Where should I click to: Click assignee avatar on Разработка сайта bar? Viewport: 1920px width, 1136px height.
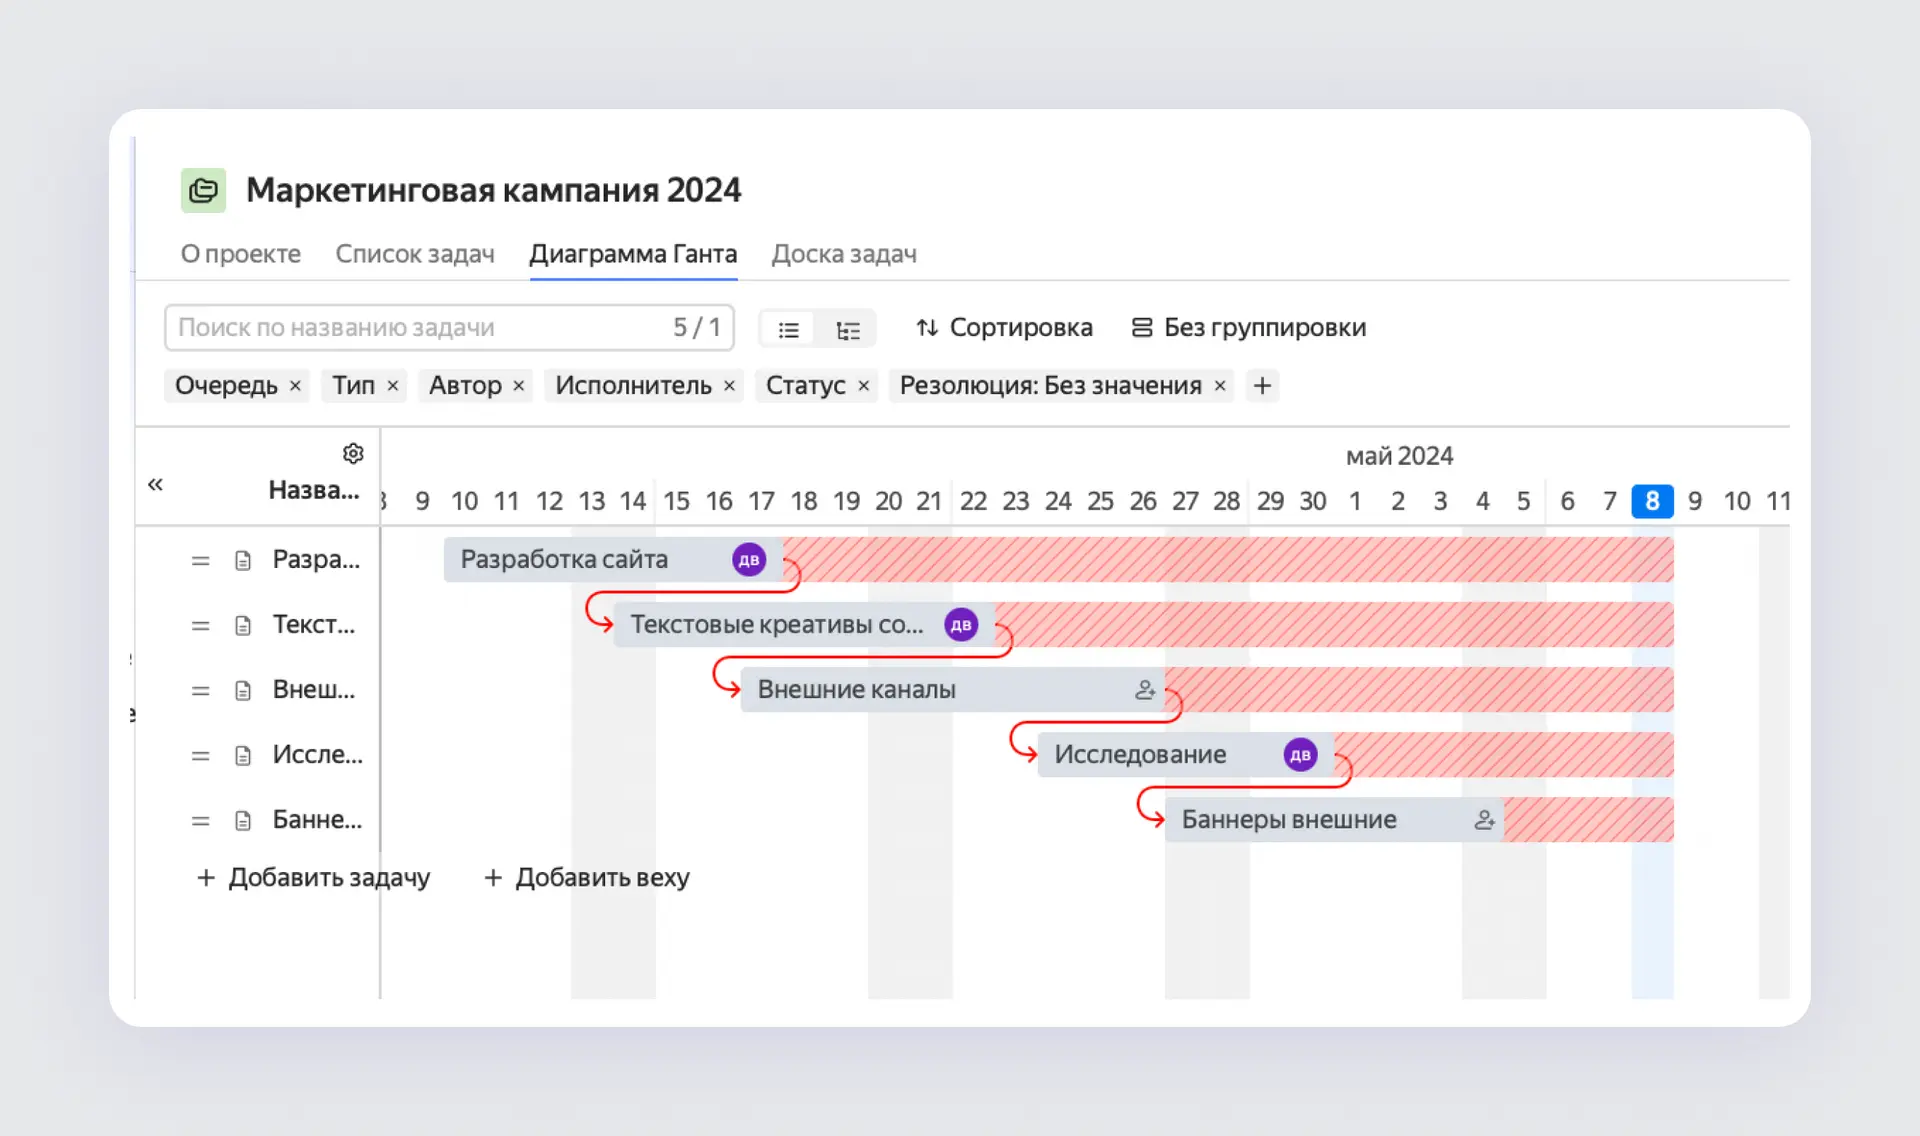749,560
